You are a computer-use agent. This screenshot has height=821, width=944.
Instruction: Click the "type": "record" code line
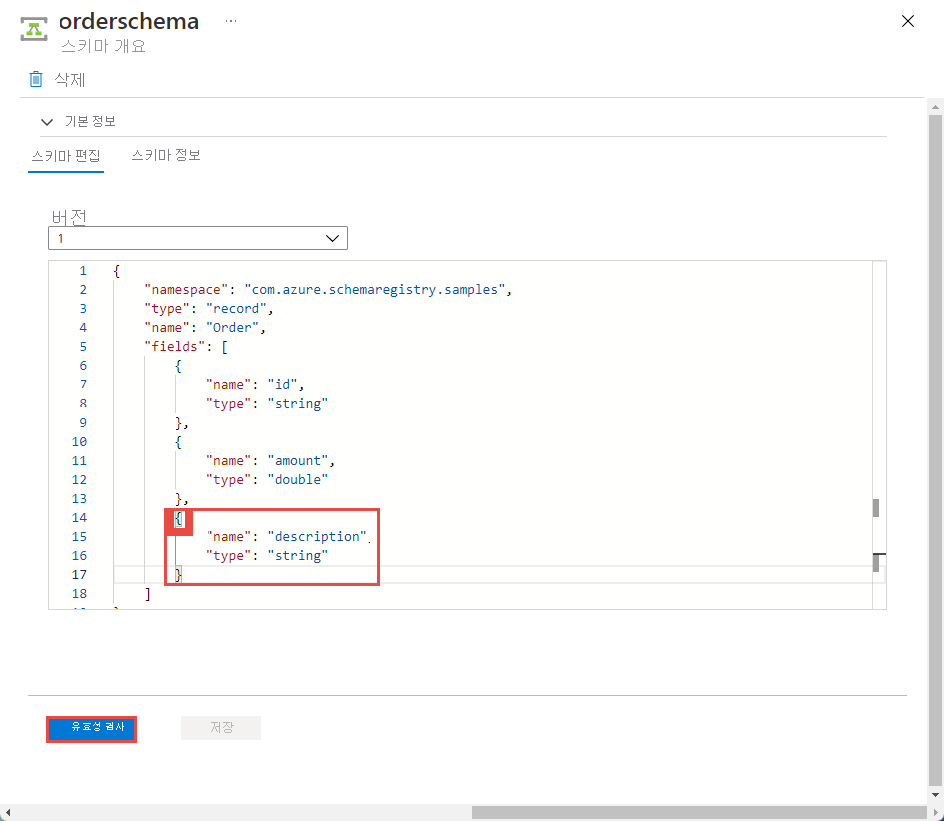point(208,309)
